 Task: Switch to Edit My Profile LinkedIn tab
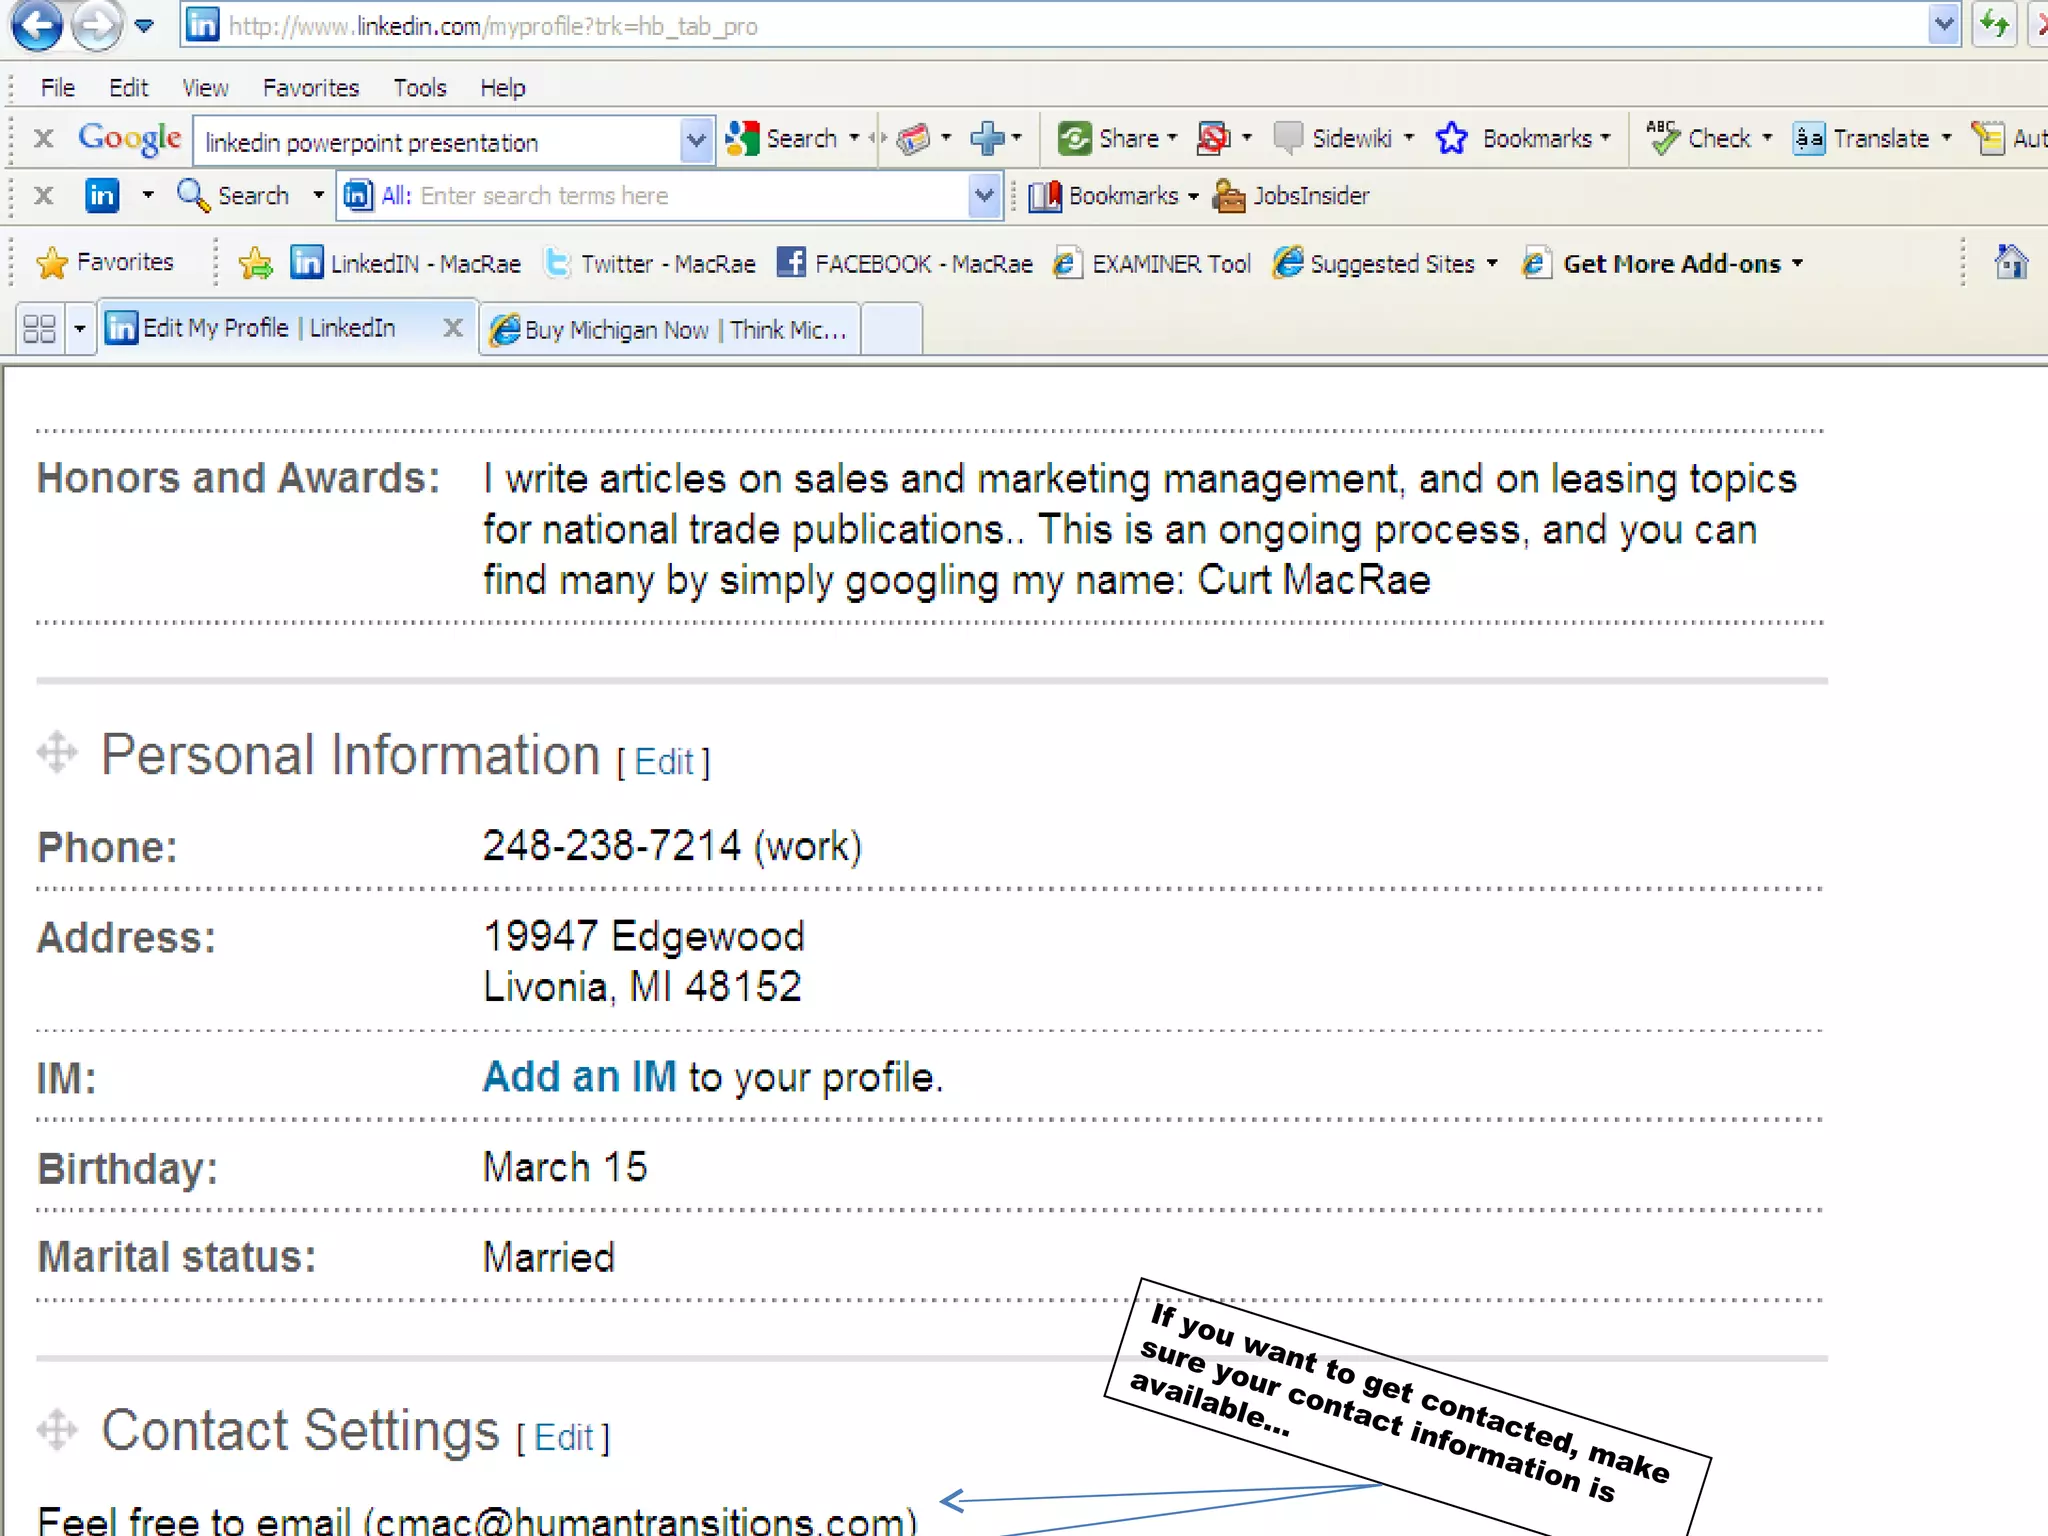[x=270, y=328]
